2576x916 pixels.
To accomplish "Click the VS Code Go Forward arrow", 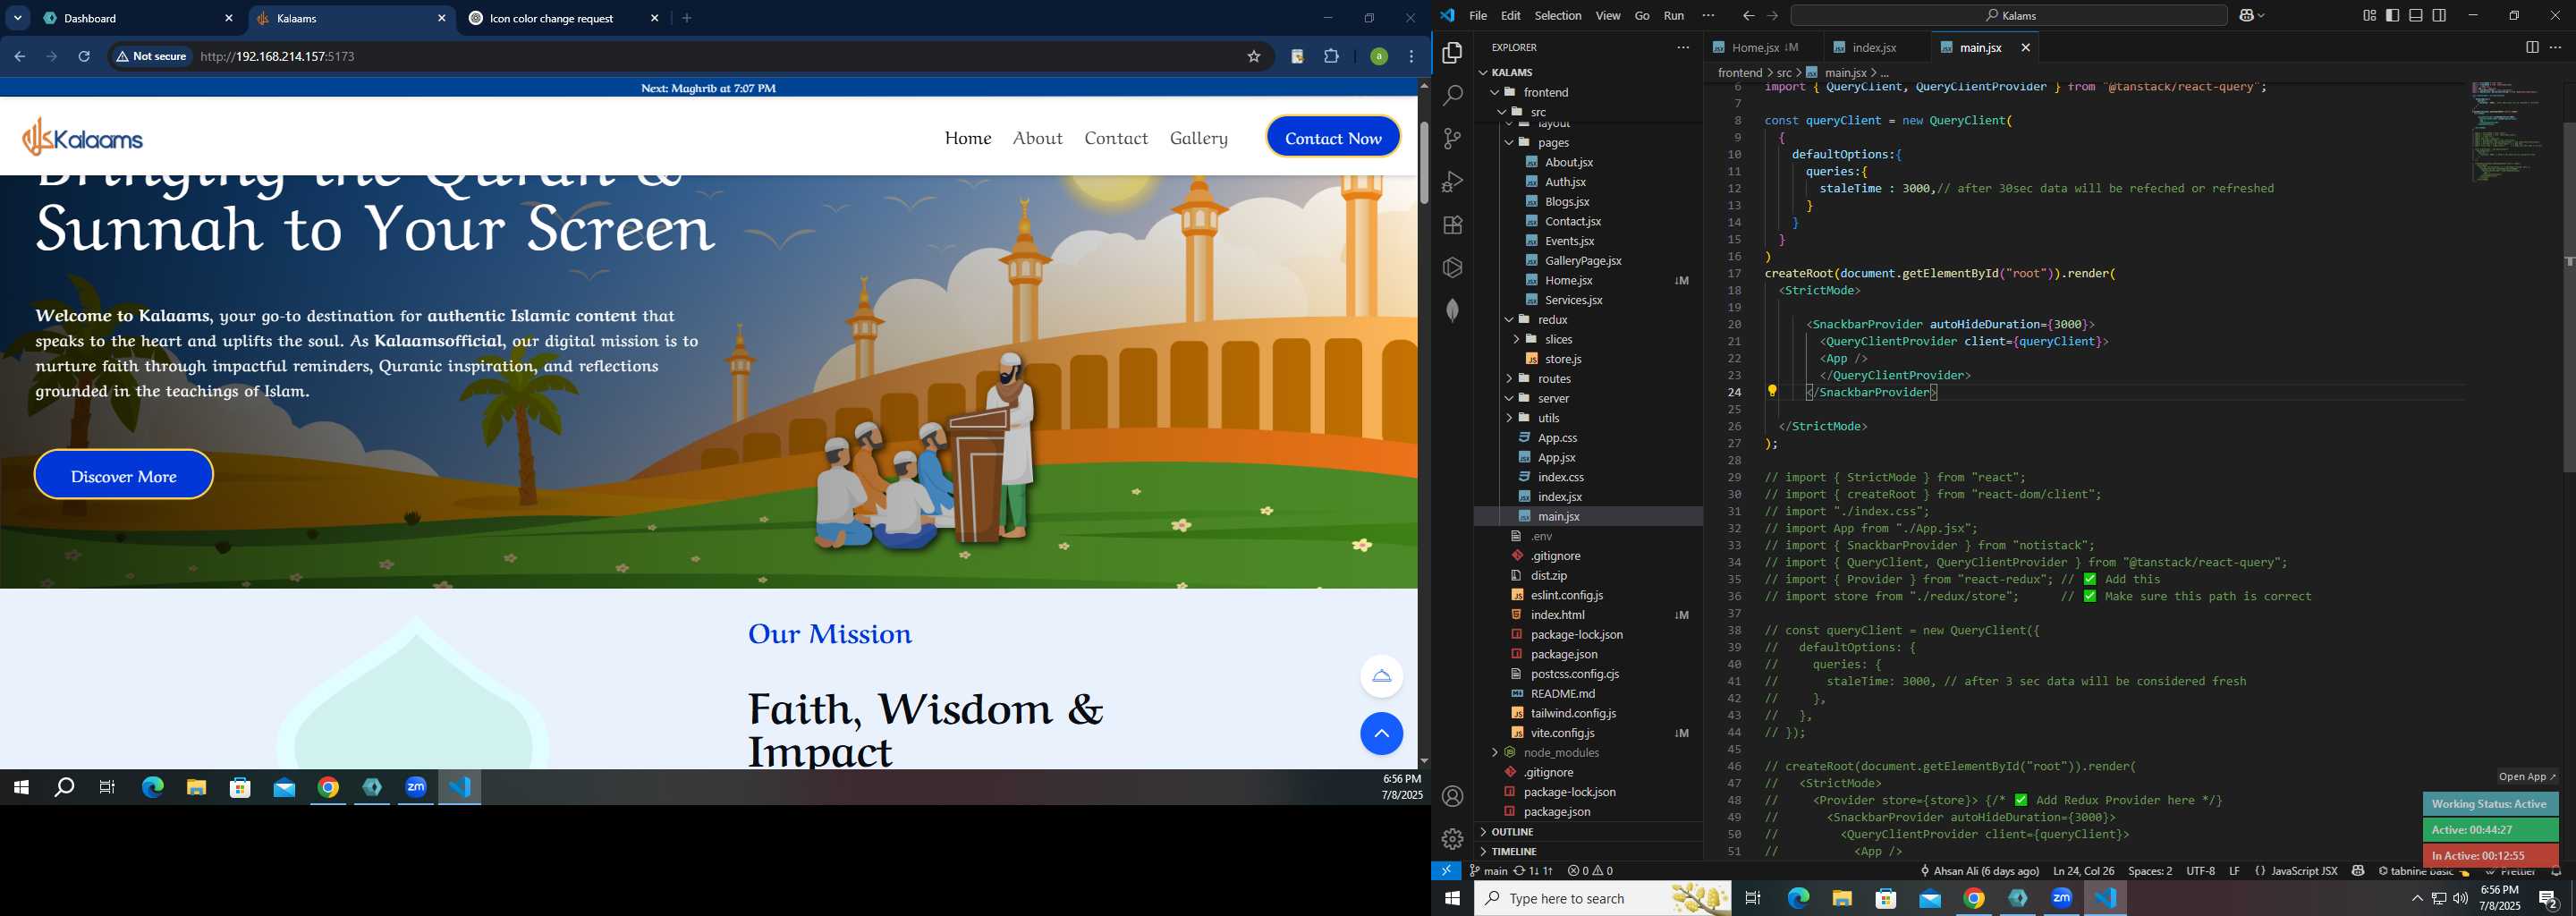I will [x=1773, y=16].
